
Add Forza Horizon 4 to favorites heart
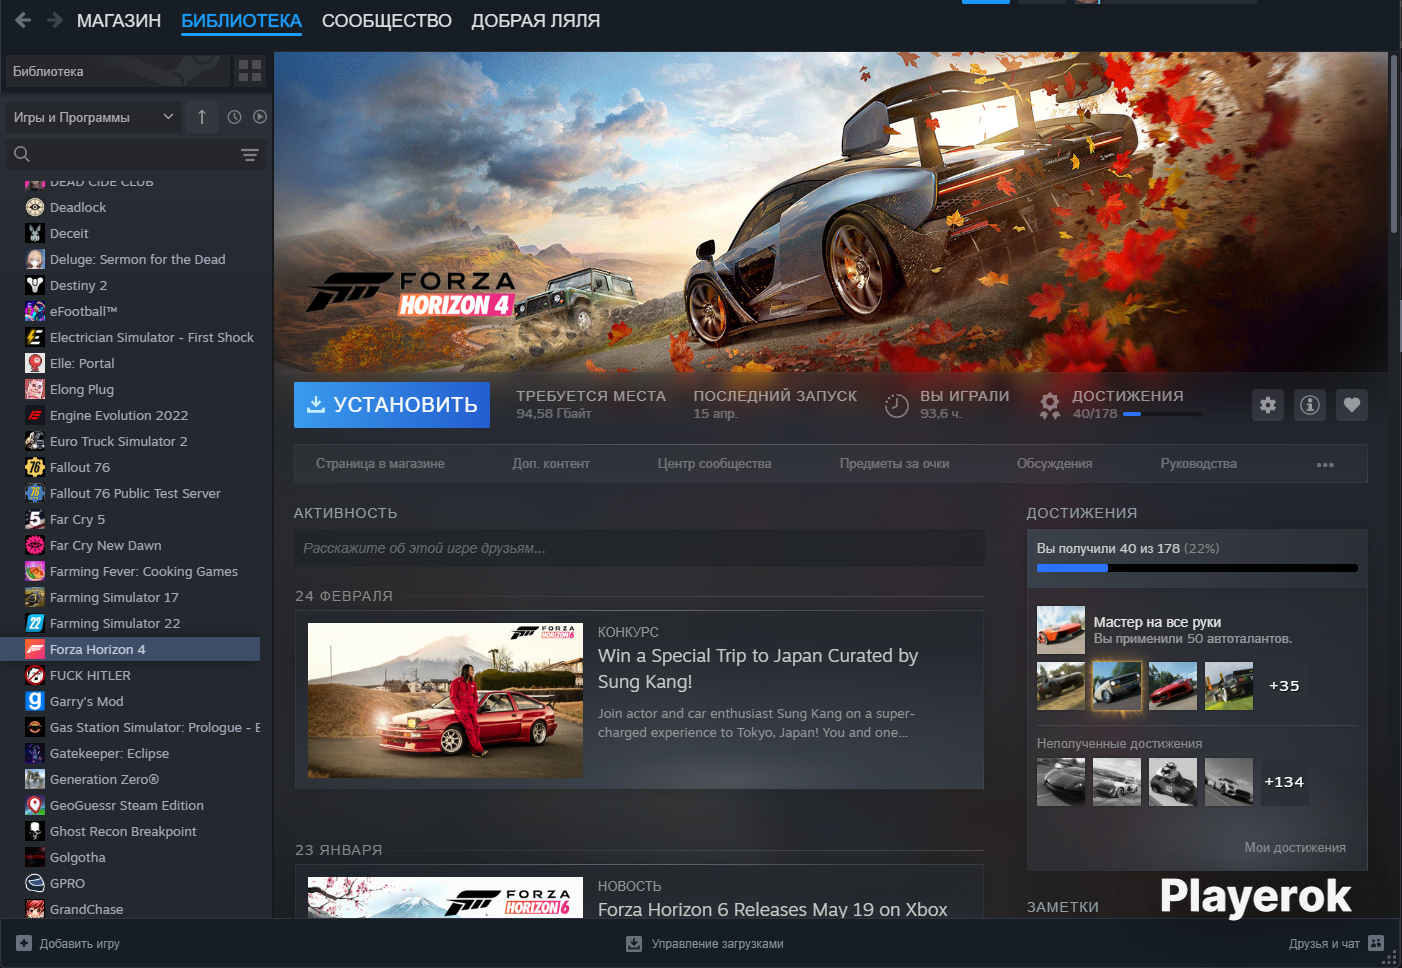coord(1352,405)
